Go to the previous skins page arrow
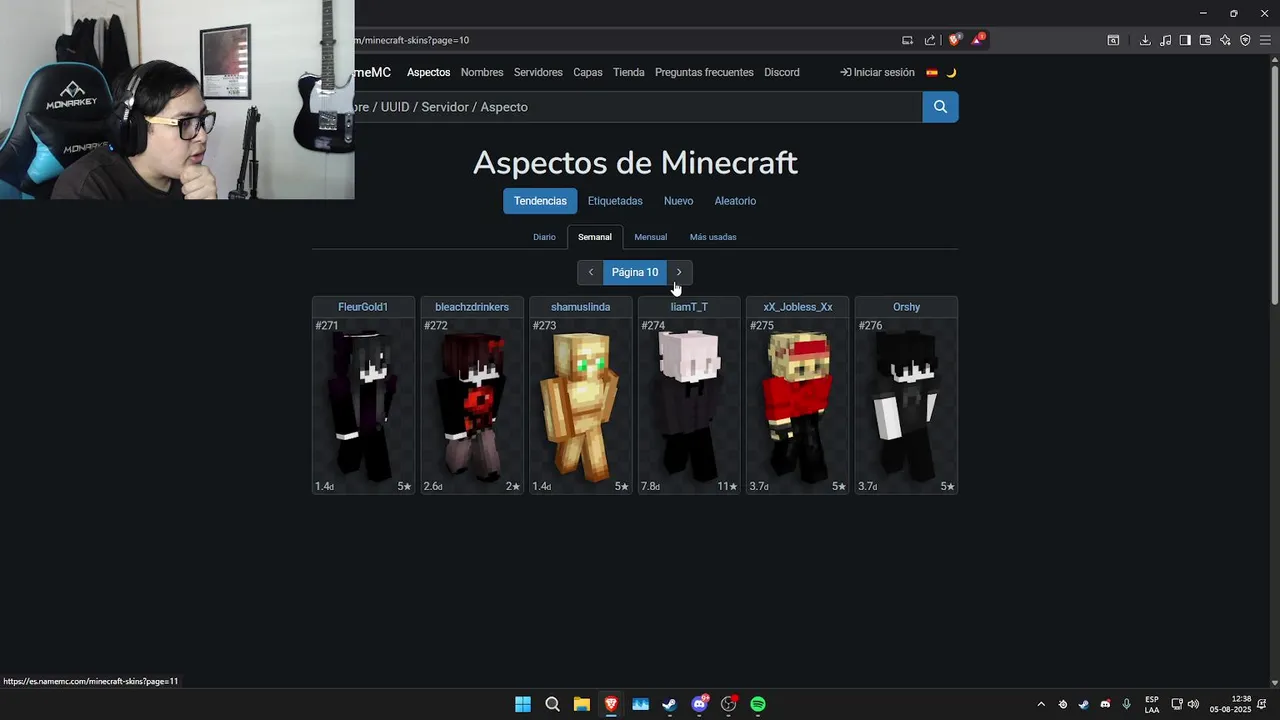The height and width of the screenshot is (720, 1280). pyautogui.click(x=590, y=272)
